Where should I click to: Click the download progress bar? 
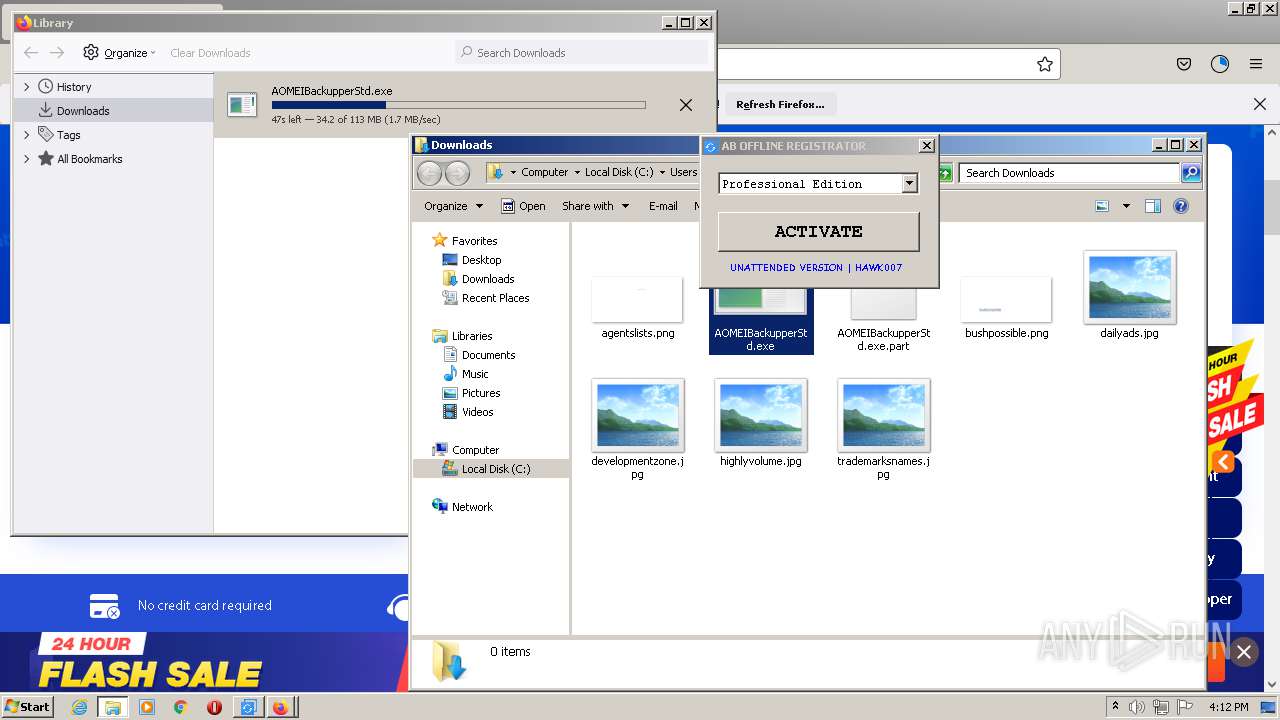458,105
